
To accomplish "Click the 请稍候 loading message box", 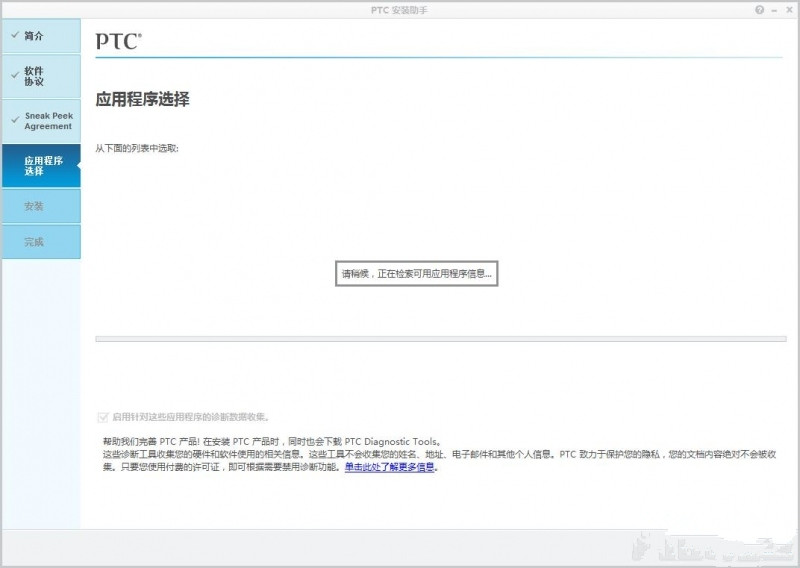I will coord(416,274).
